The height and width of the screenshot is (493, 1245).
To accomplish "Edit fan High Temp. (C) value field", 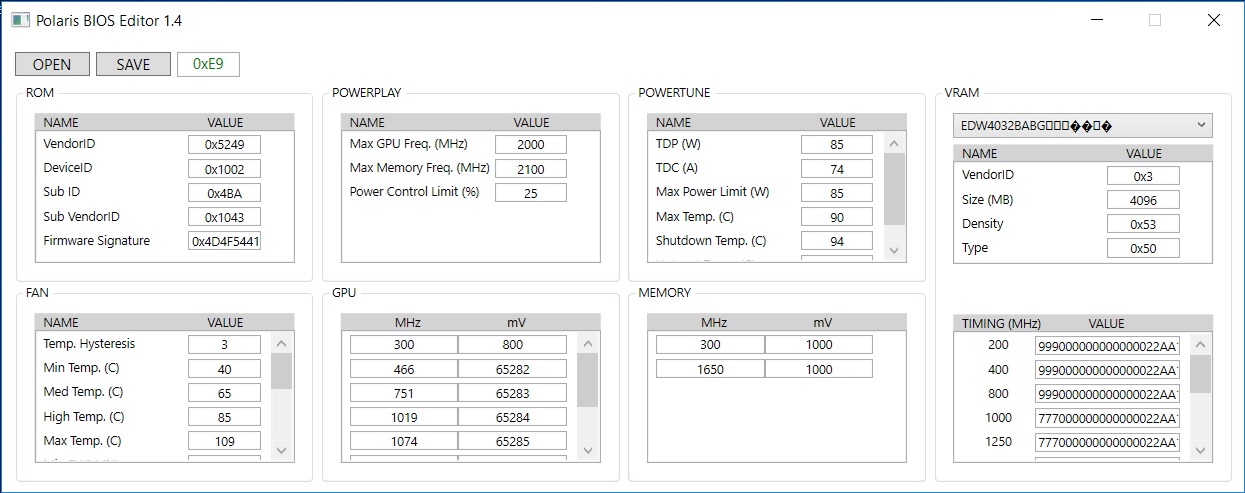I will pyautogui.click(x=224, y=417).
